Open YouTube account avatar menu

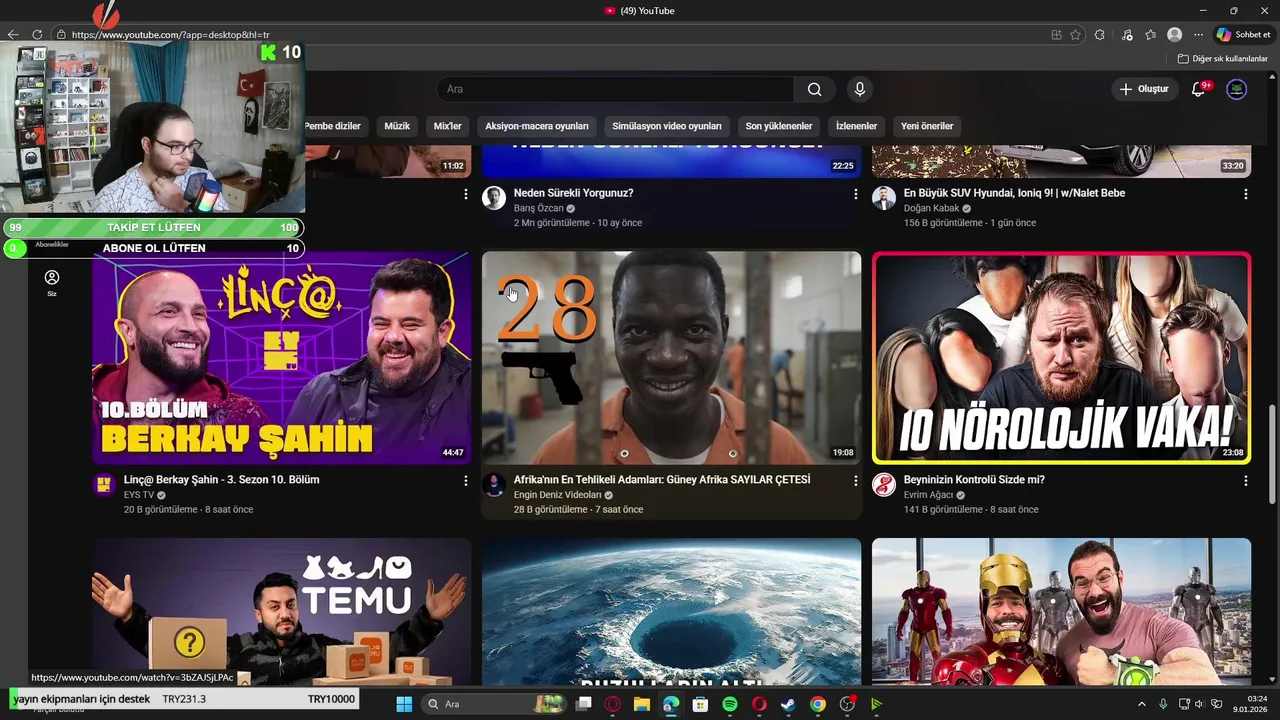(1237, 89)
